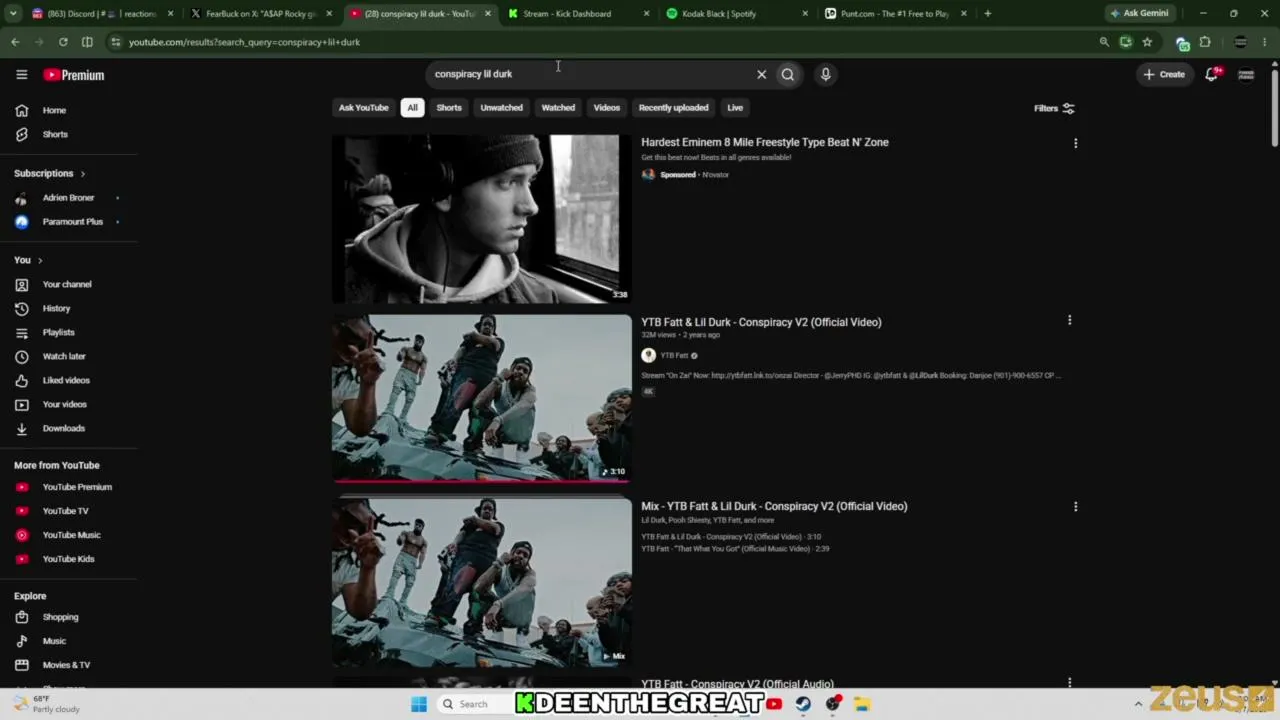Click the Create button
This screenshot has height=720, width=1280.
(1164, 74)
